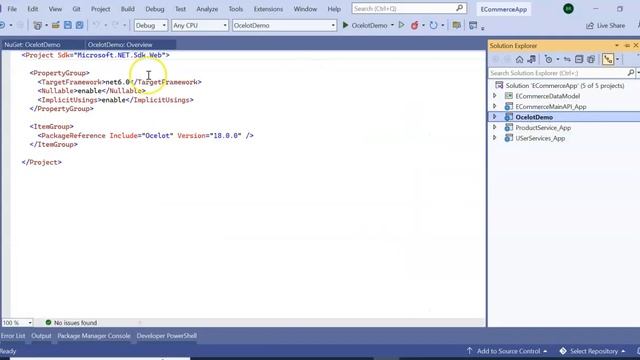The image size is (640, 360).
Task: Open the View menu
Action: click(55, 9)
